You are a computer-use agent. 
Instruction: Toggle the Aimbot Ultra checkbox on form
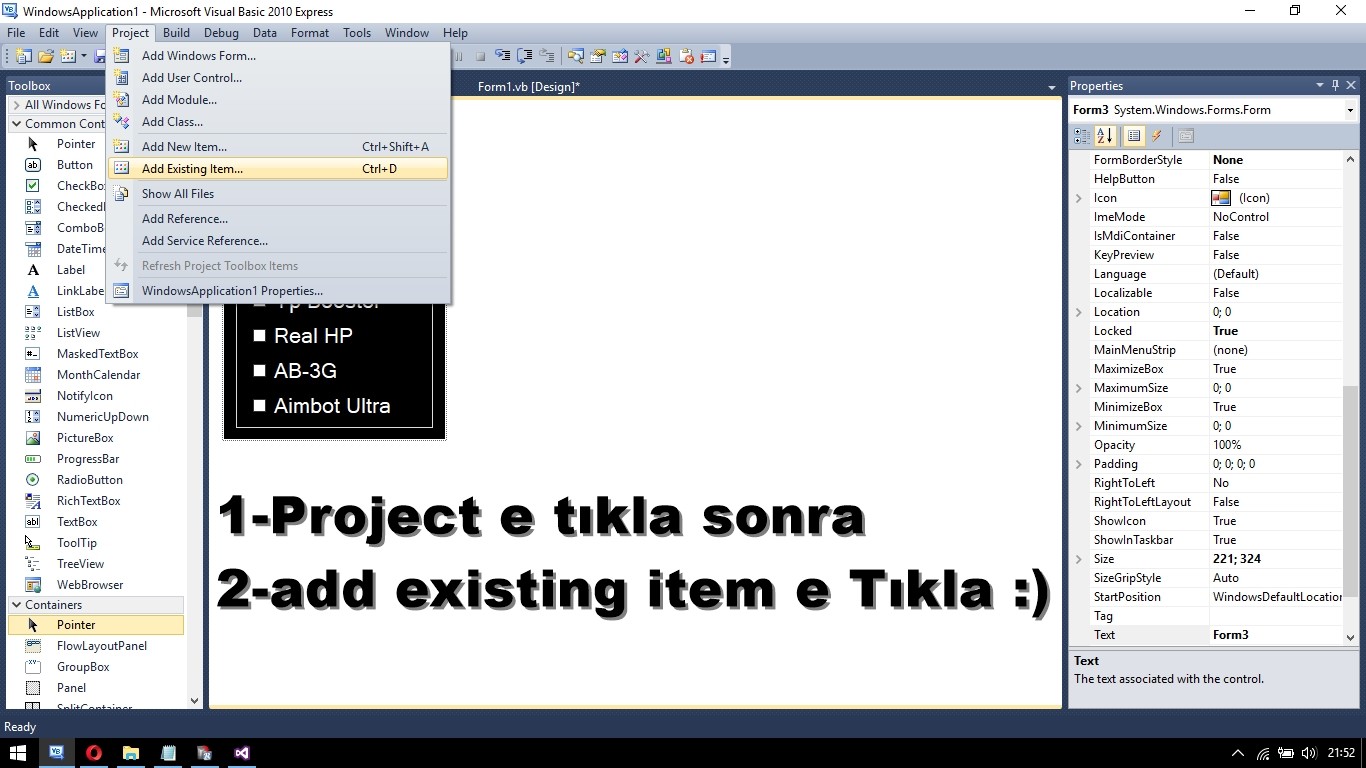point(260,406)
